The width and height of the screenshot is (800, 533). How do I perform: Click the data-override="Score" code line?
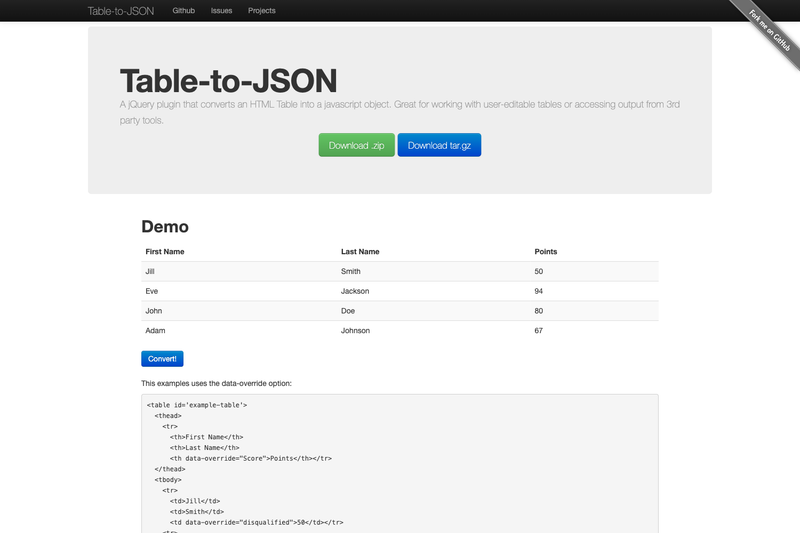[251, 459]
